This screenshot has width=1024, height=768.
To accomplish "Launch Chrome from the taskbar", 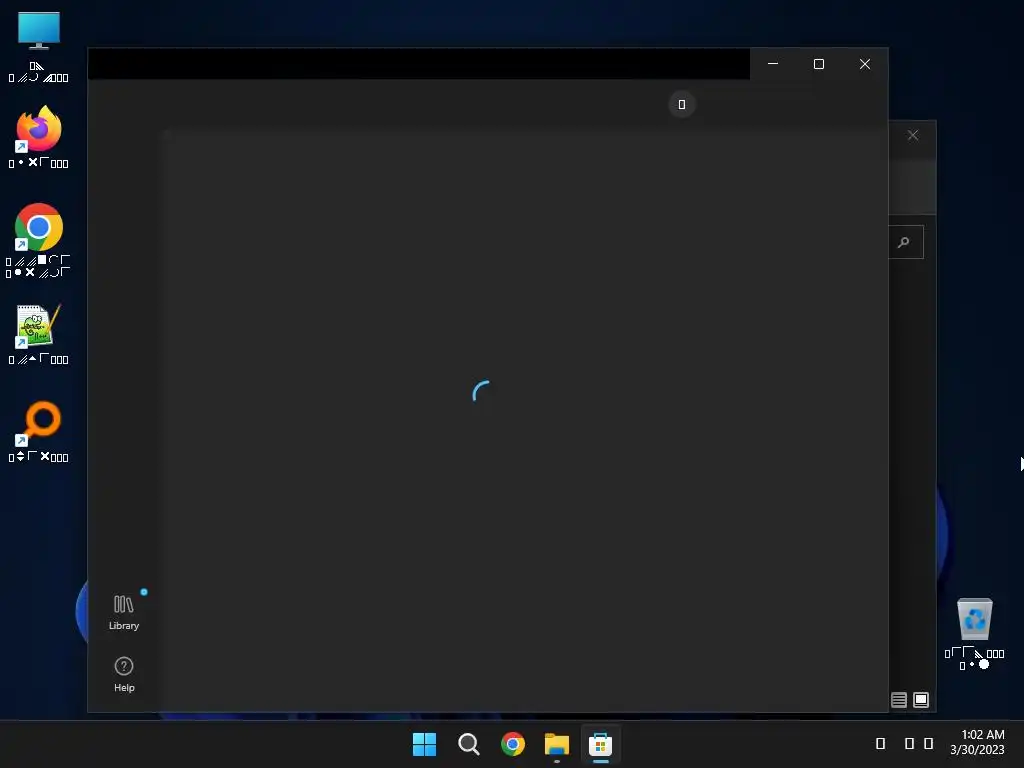I will click(513, 744).
